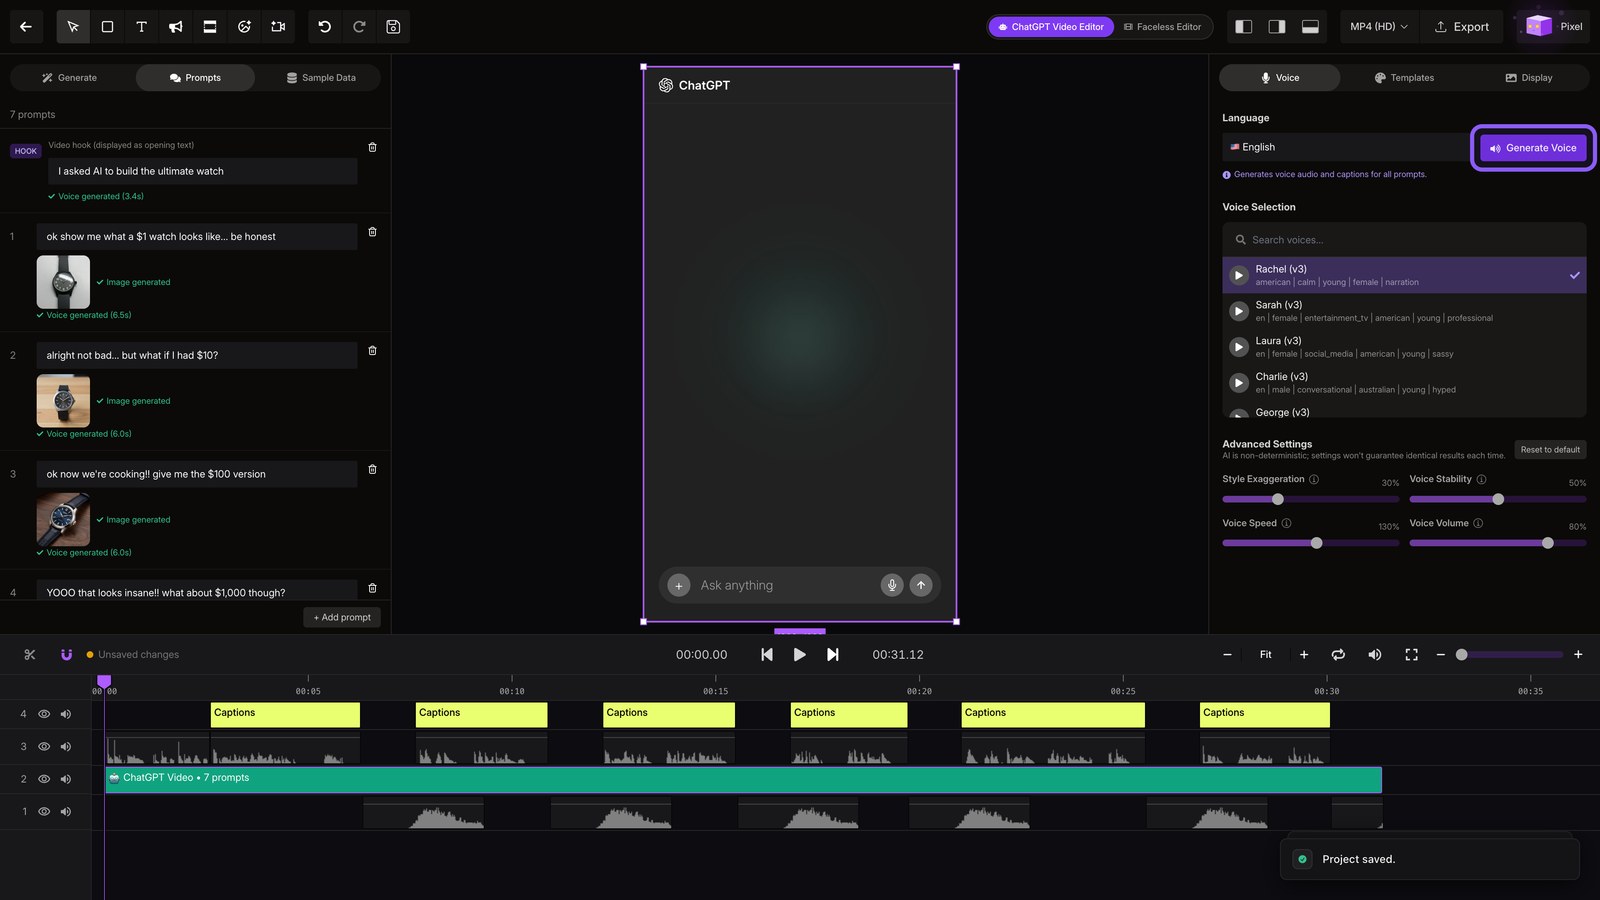
Task: Click Add prompt button
Action: [342, 618]
